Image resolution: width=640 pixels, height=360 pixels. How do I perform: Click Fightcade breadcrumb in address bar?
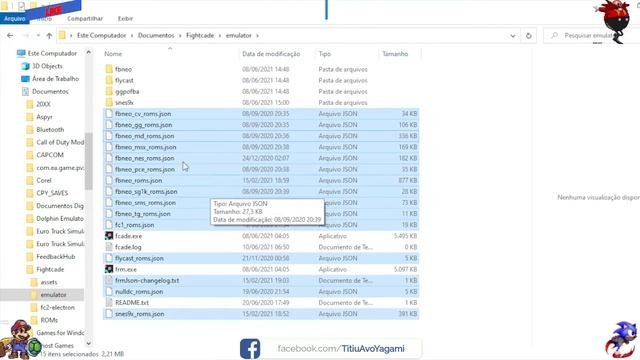click(200, 36)
